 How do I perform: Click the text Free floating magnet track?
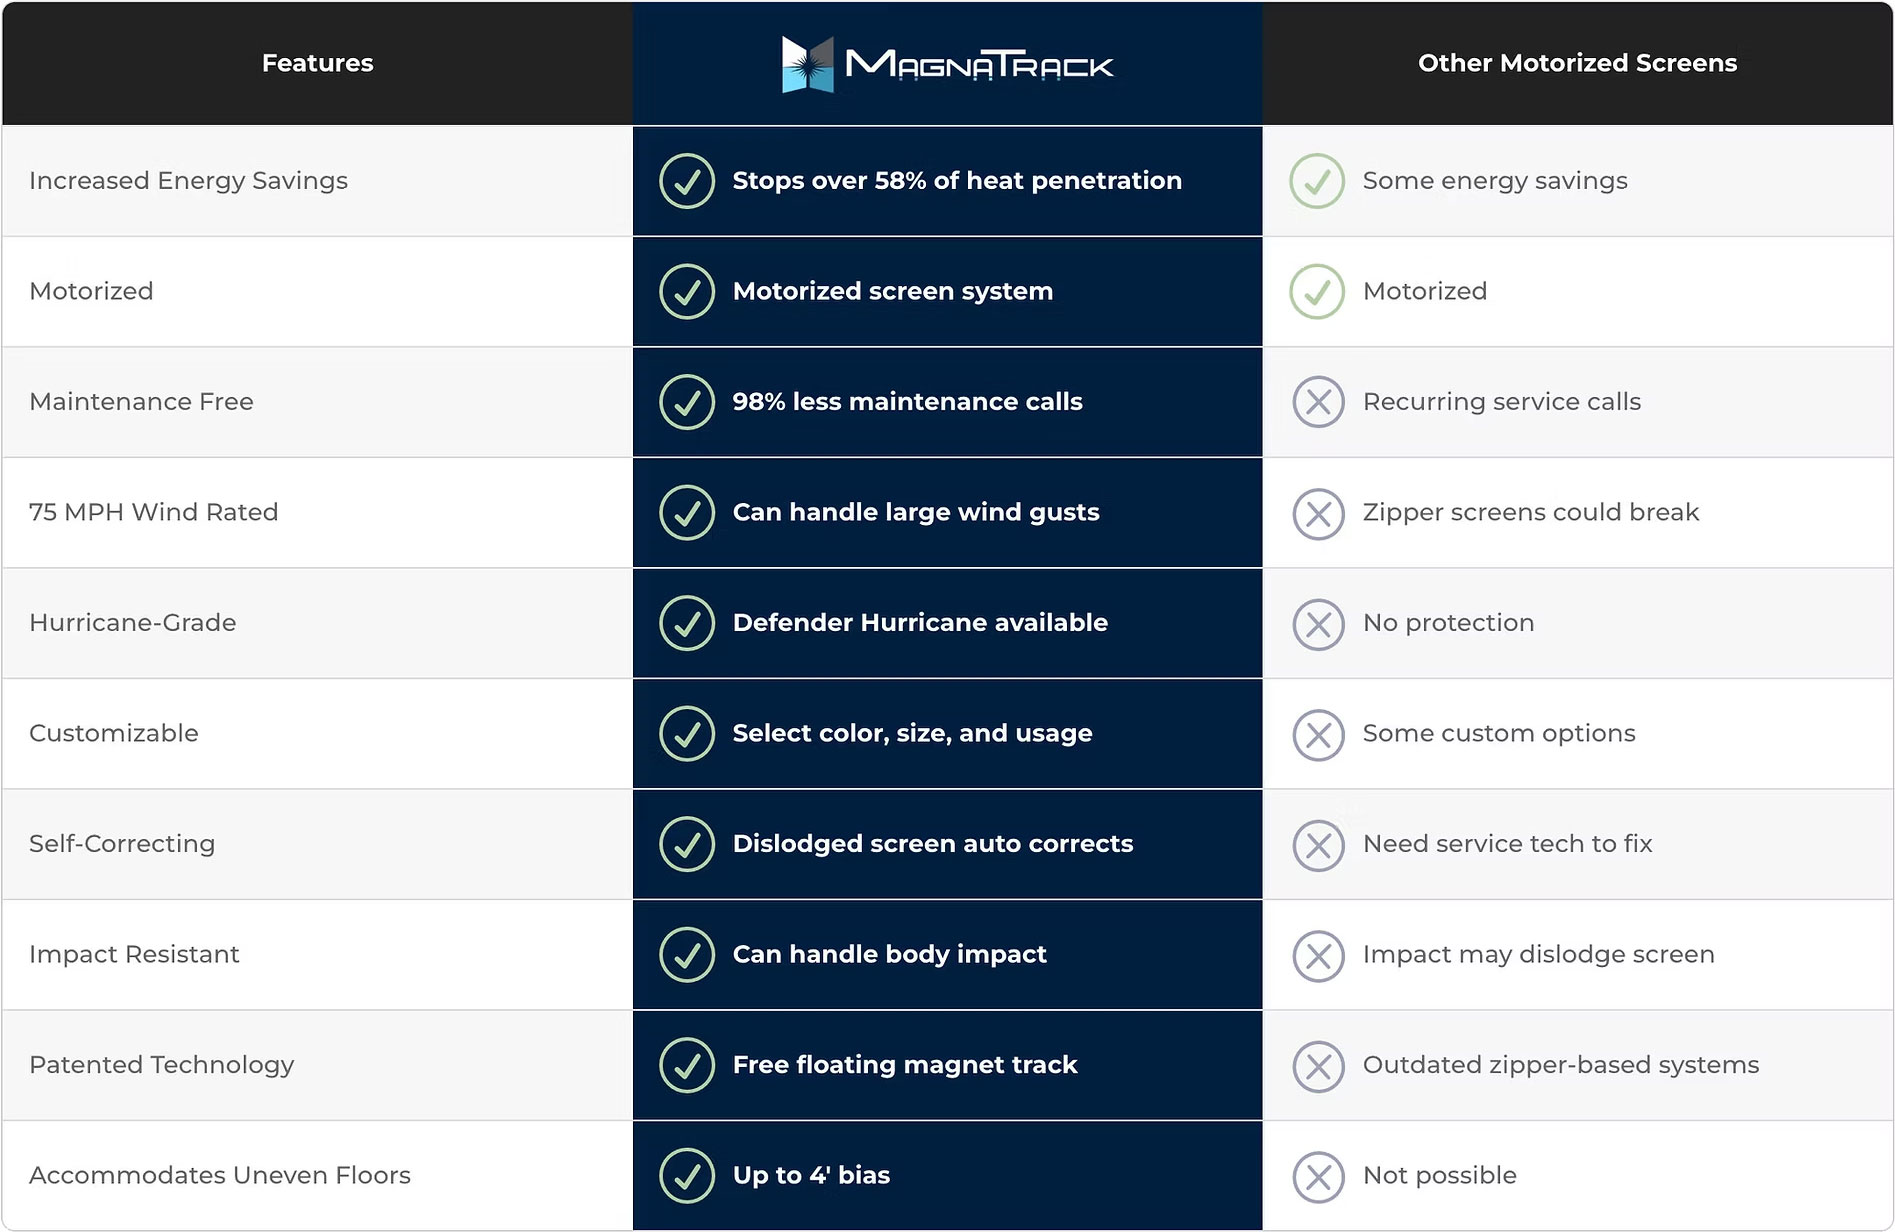click(905, 1065)
